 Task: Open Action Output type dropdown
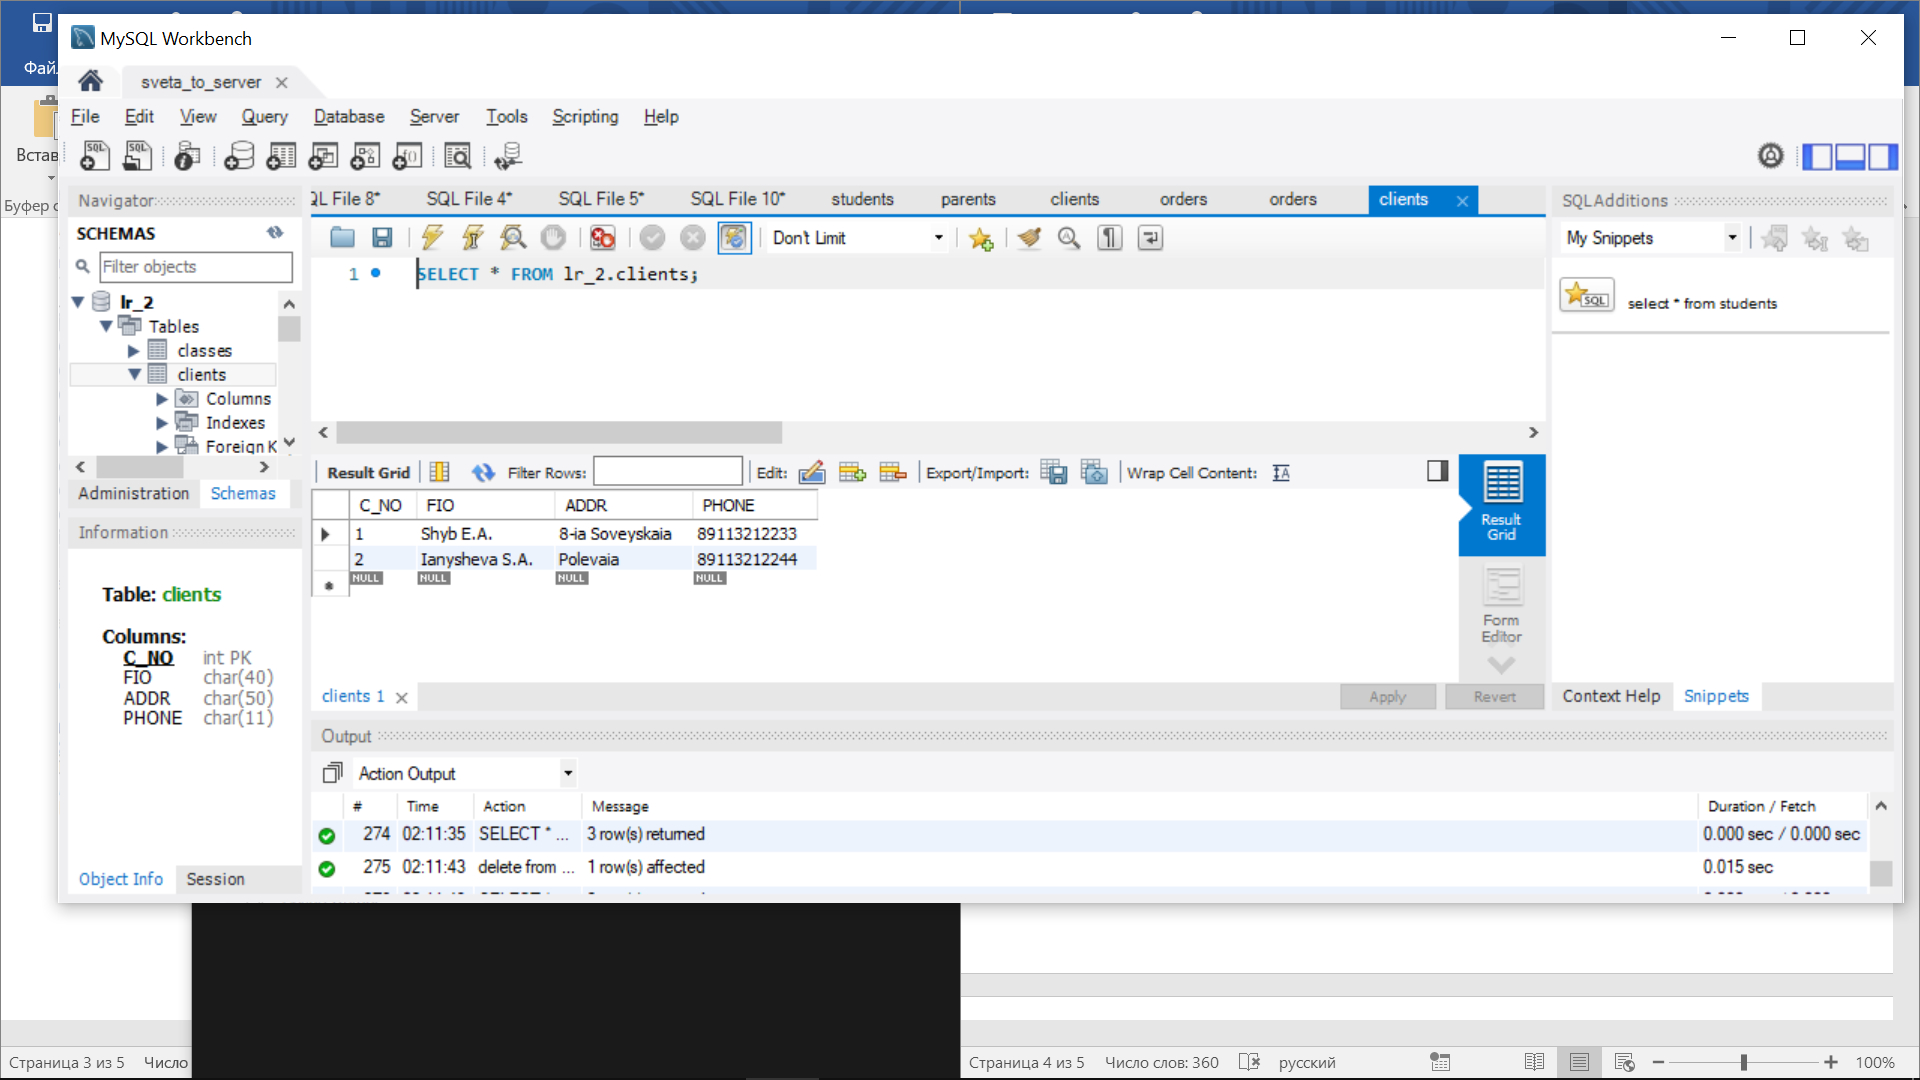pos(465,773)
